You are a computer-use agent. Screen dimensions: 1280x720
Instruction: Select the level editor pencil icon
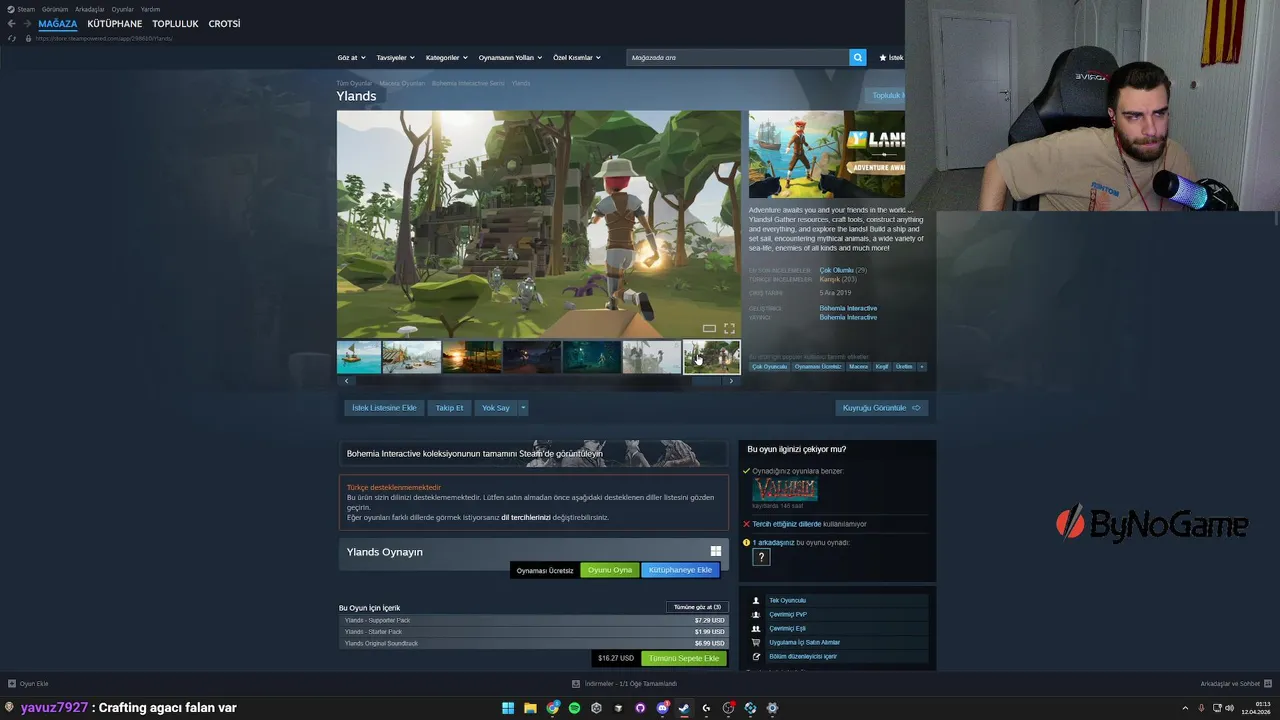pyautogui.click(x=756, y=656)
